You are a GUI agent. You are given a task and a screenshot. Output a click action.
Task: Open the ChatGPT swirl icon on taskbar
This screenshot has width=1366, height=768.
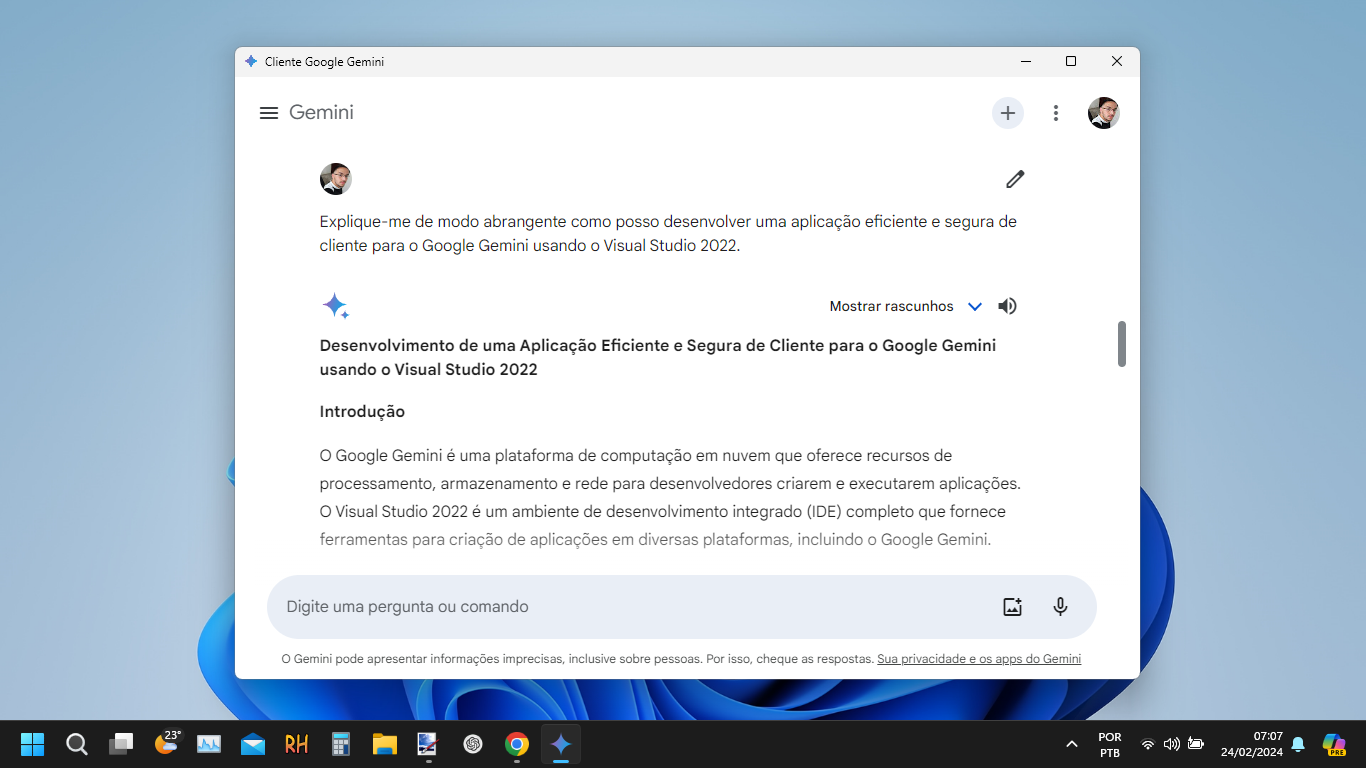click(x=473, y=744)
